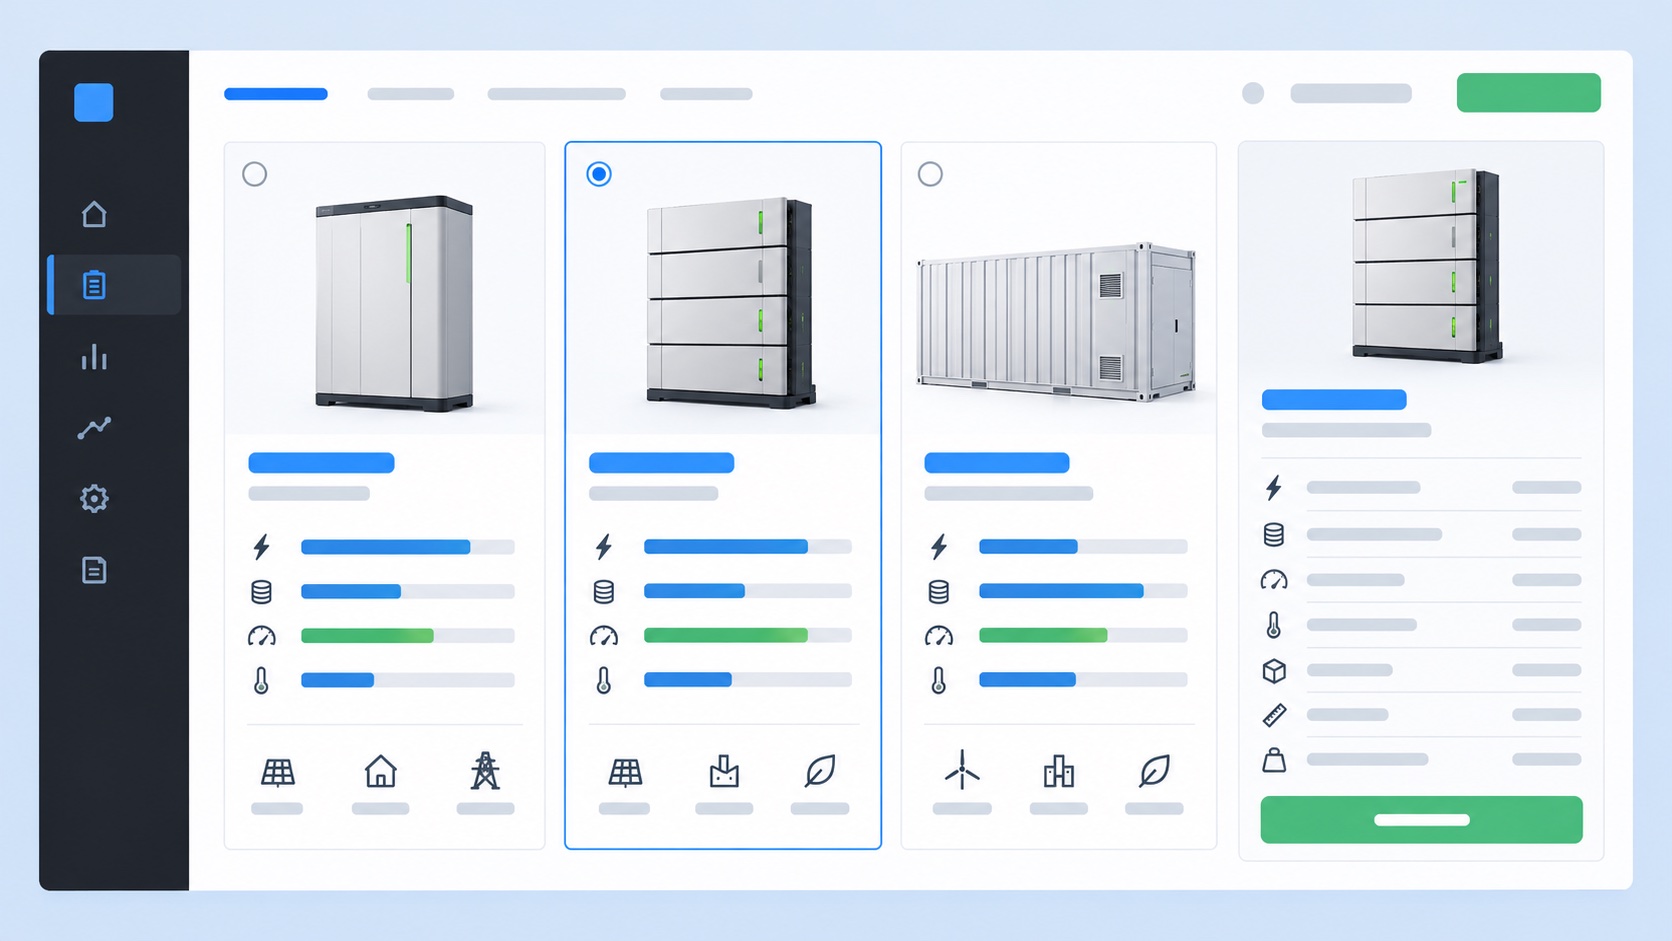Click the container card blue title
Screen dimensions: 1672x941
tap(997, 463)
